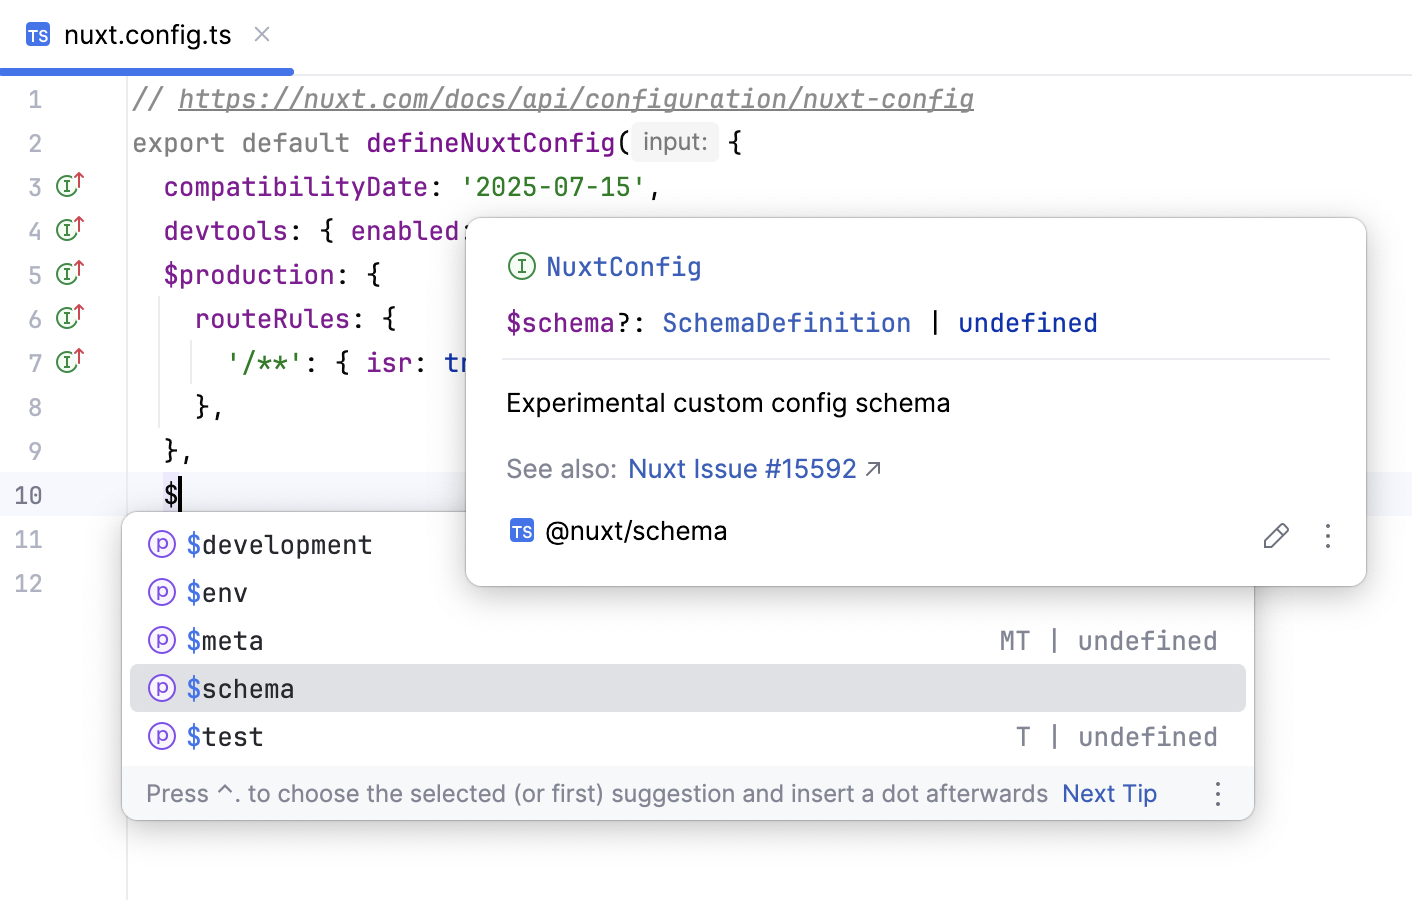Click the gutter implementation arrow icon on line 3

[66, 183]
